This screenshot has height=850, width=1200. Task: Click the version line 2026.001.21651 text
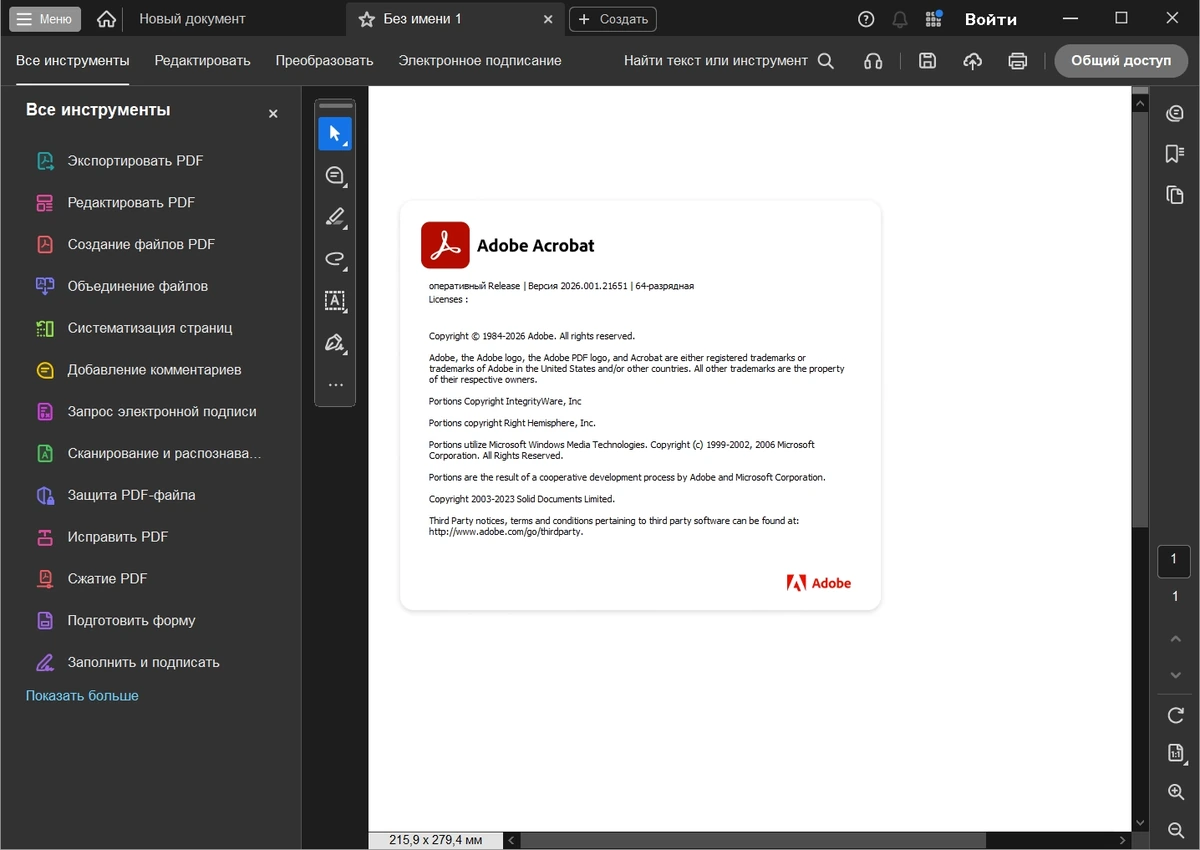point(561,286)
